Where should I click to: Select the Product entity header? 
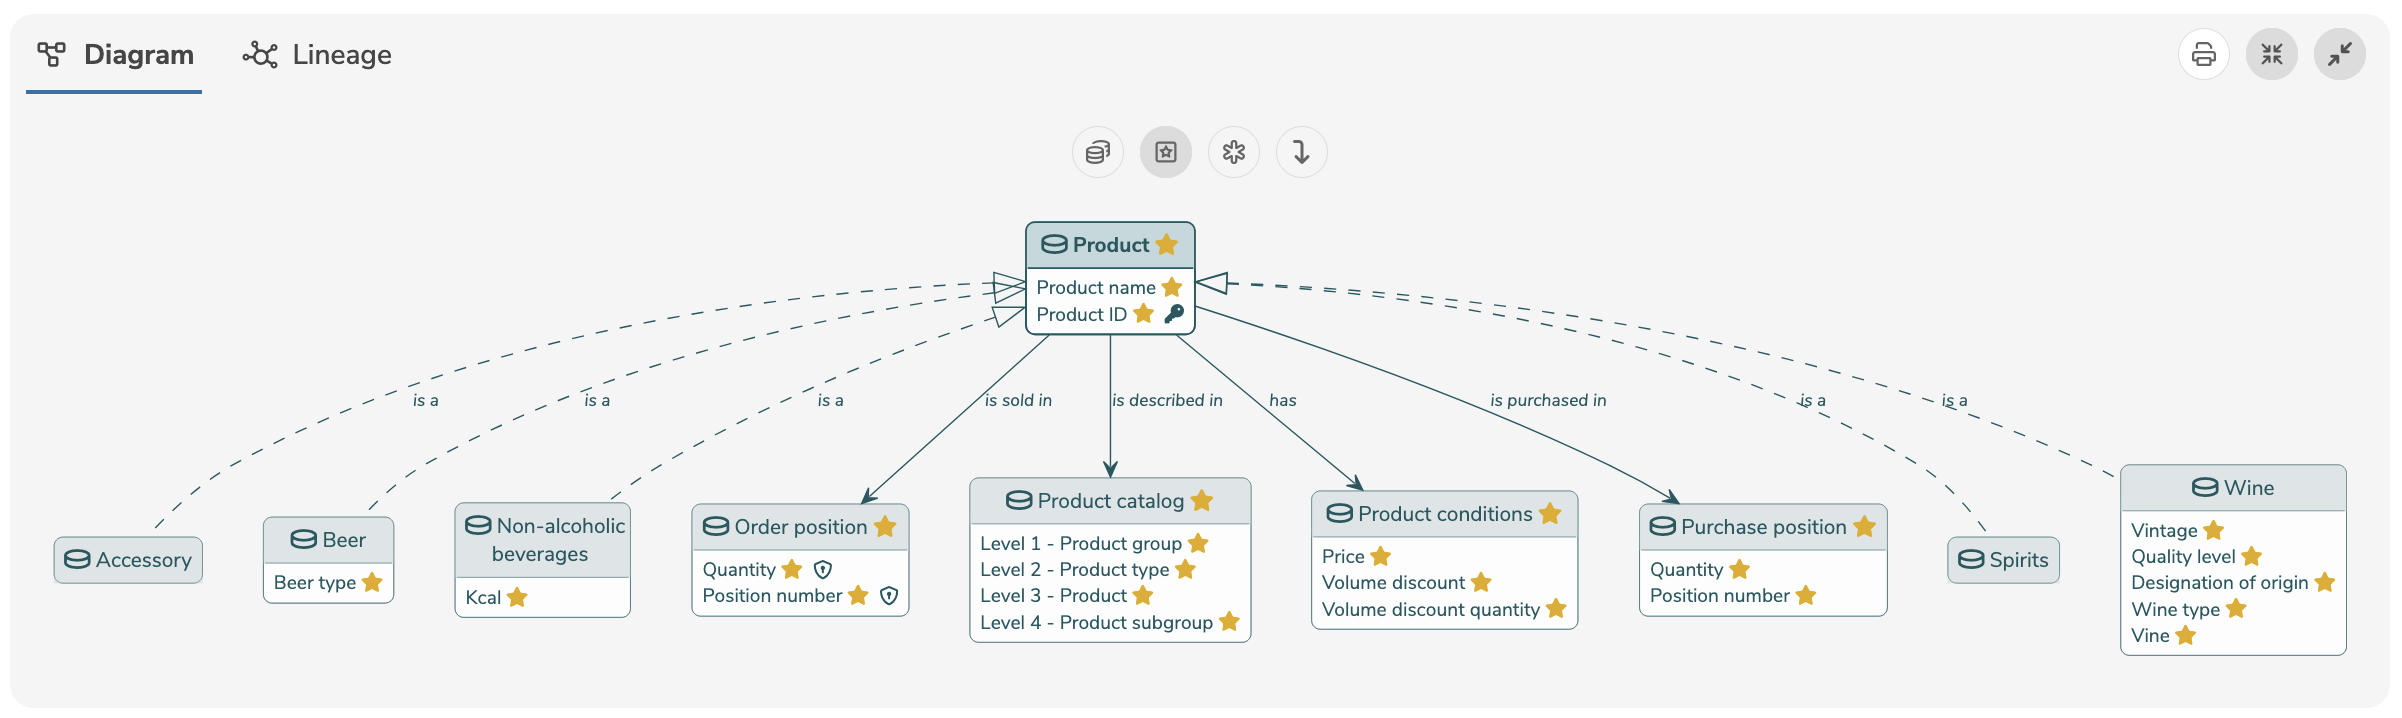coord(1109,245)
